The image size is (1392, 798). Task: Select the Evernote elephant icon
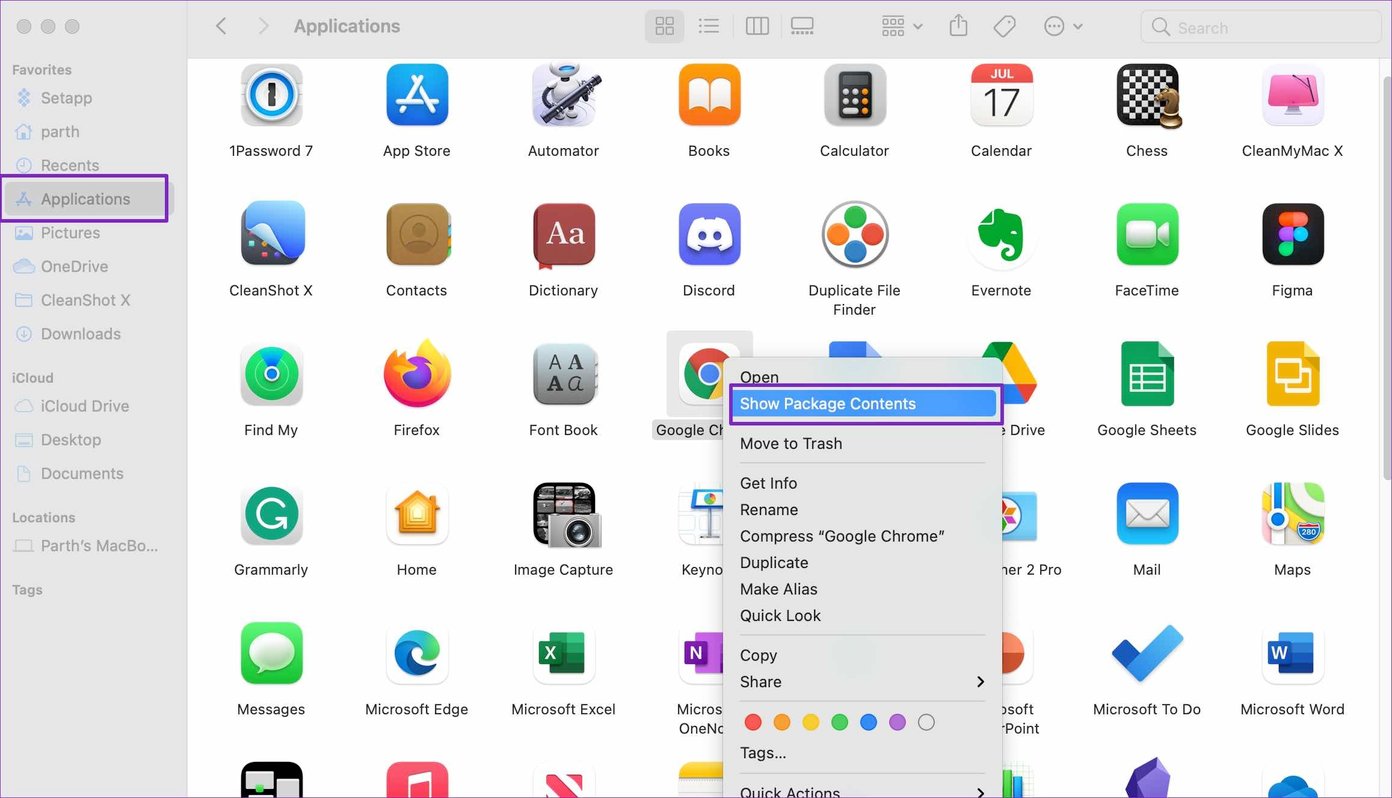click(1001, 237)
